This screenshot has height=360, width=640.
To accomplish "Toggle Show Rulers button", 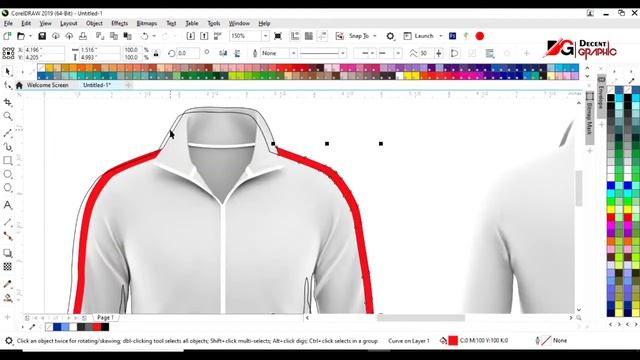I will click(295, 36).
